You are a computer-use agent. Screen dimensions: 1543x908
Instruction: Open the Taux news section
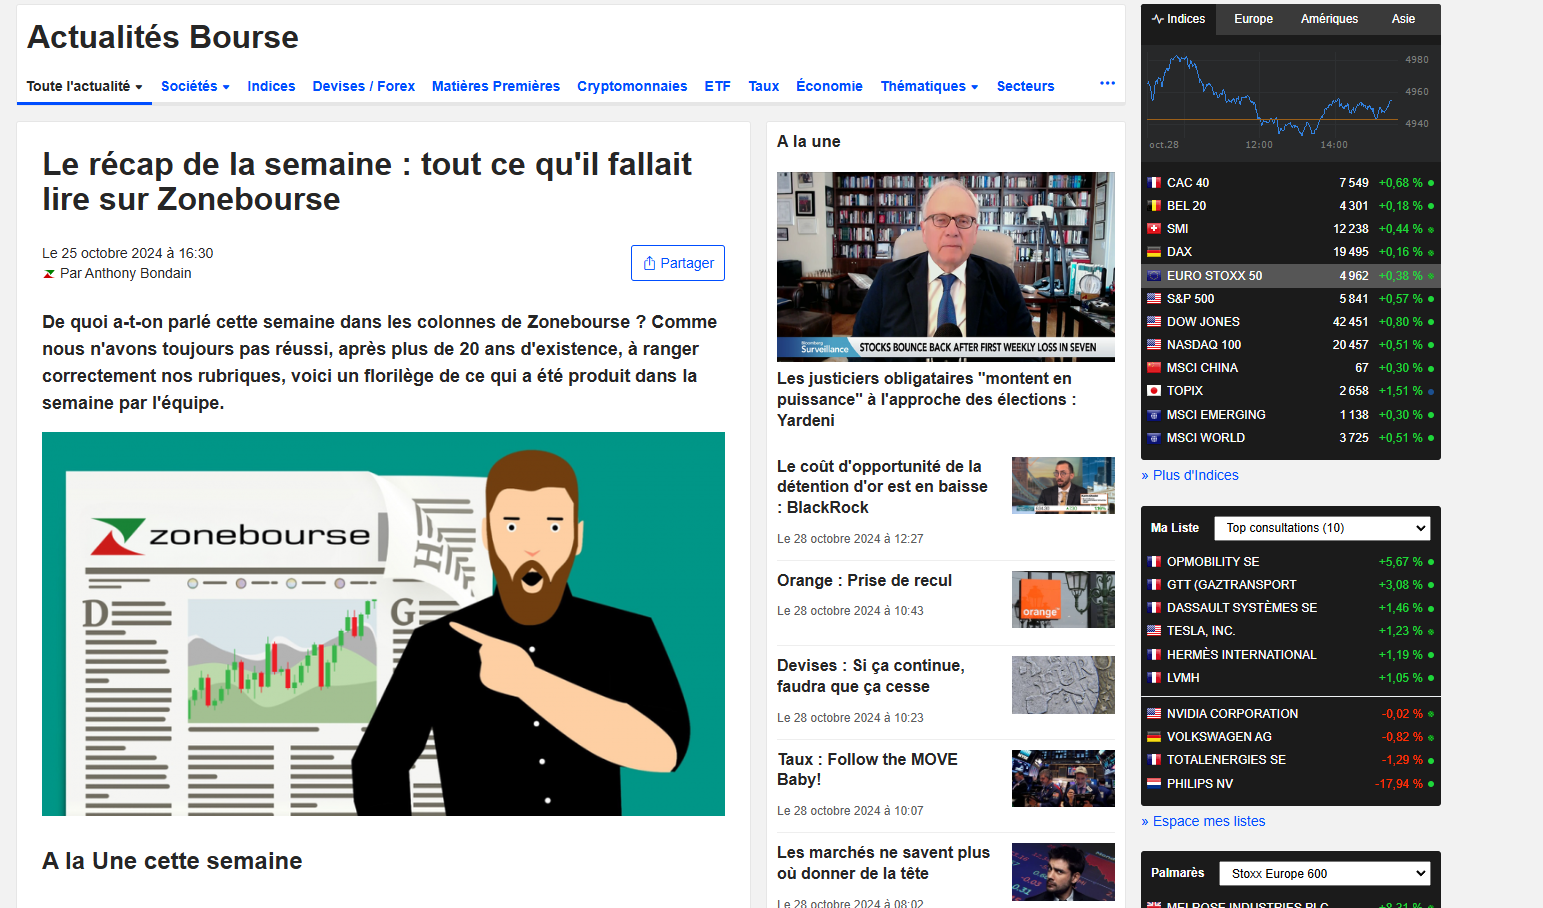click(x=763, y=86)
